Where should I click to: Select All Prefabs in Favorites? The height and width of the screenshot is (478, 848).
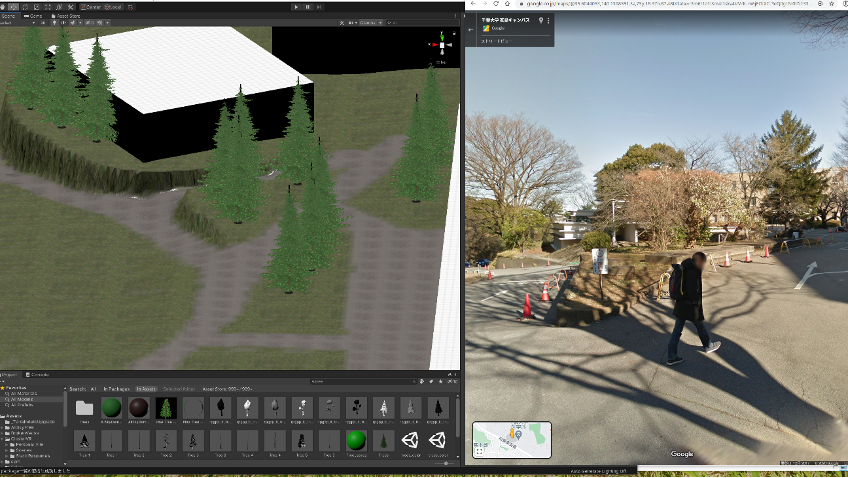point(22,404)
